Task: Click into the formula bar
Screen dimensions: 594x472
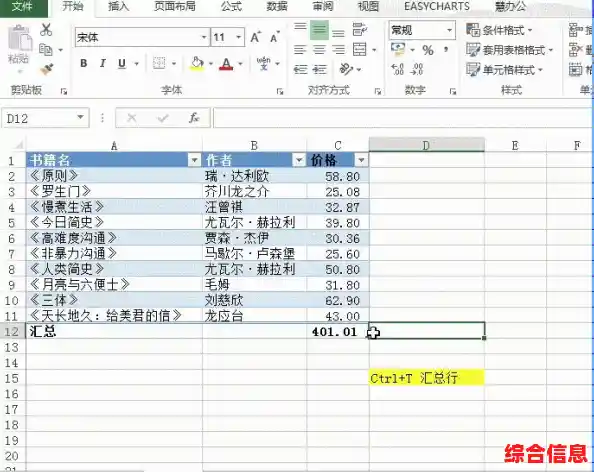Action: [402, 118]
